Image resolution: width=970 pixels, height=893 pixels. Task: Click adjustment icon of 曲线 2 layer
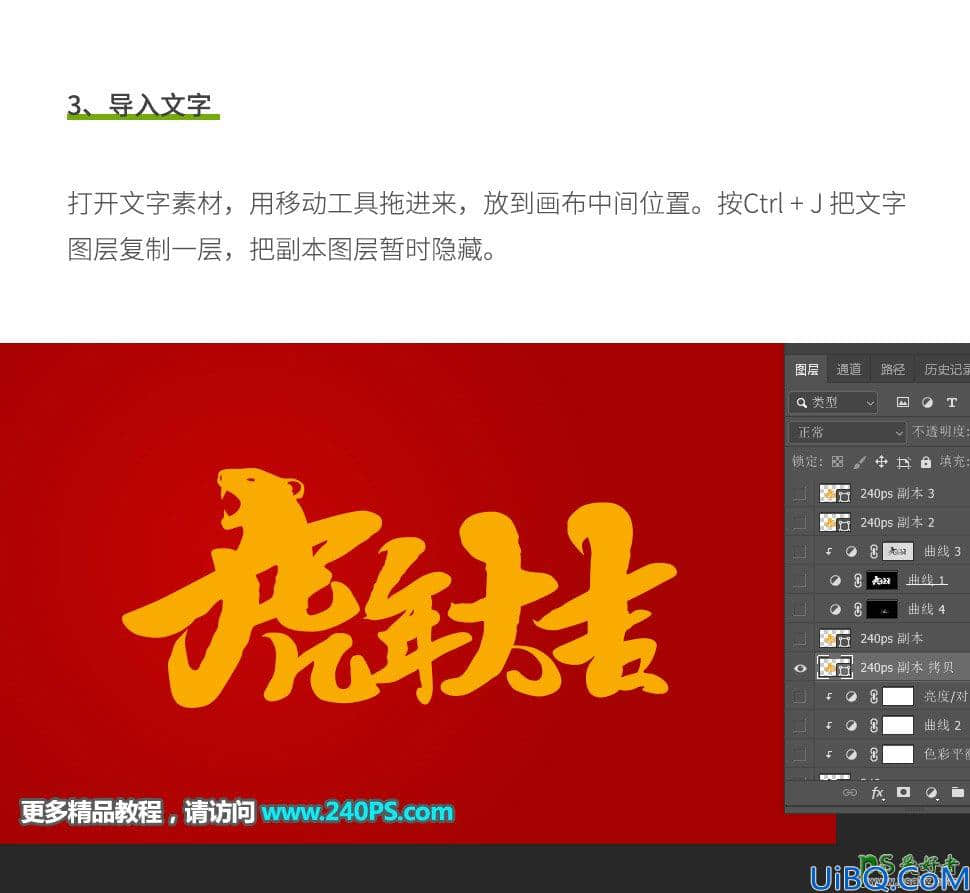click(851, 725)
